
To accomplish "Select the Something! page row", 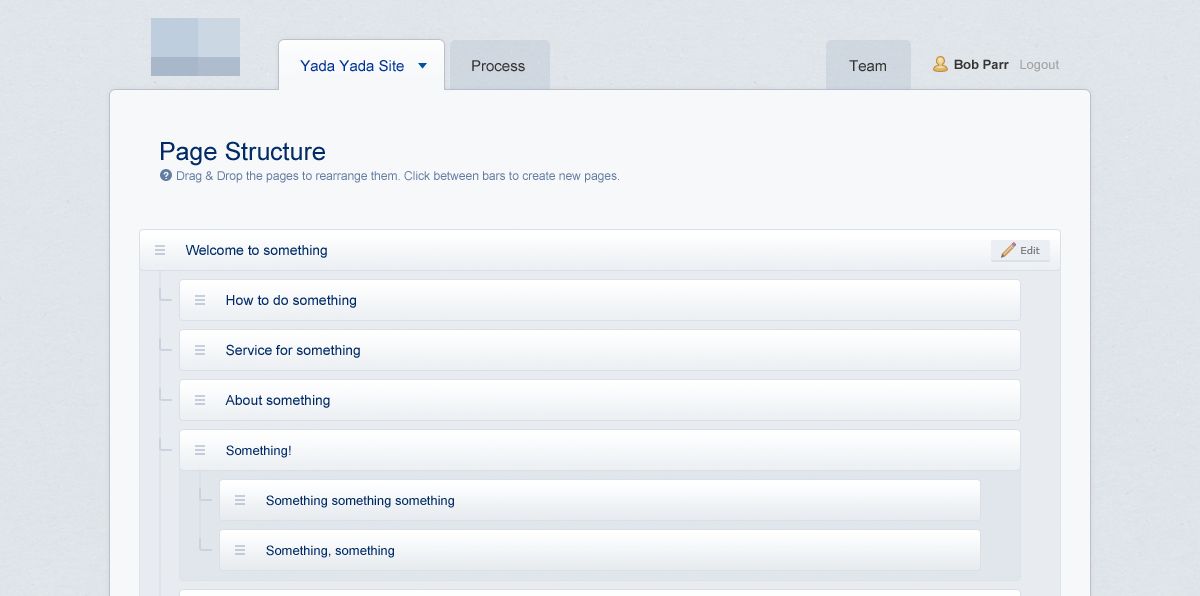I will tap(600, 450).
